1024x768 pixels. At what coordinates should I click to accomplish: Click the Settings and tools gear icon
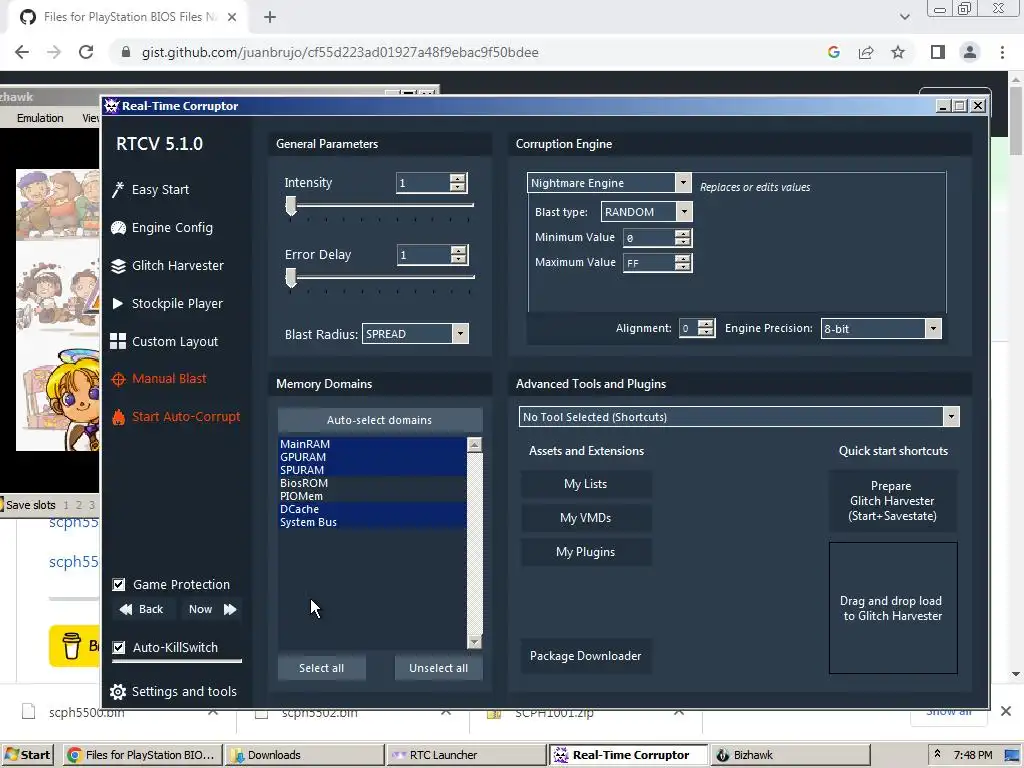(x=118, y=692)
